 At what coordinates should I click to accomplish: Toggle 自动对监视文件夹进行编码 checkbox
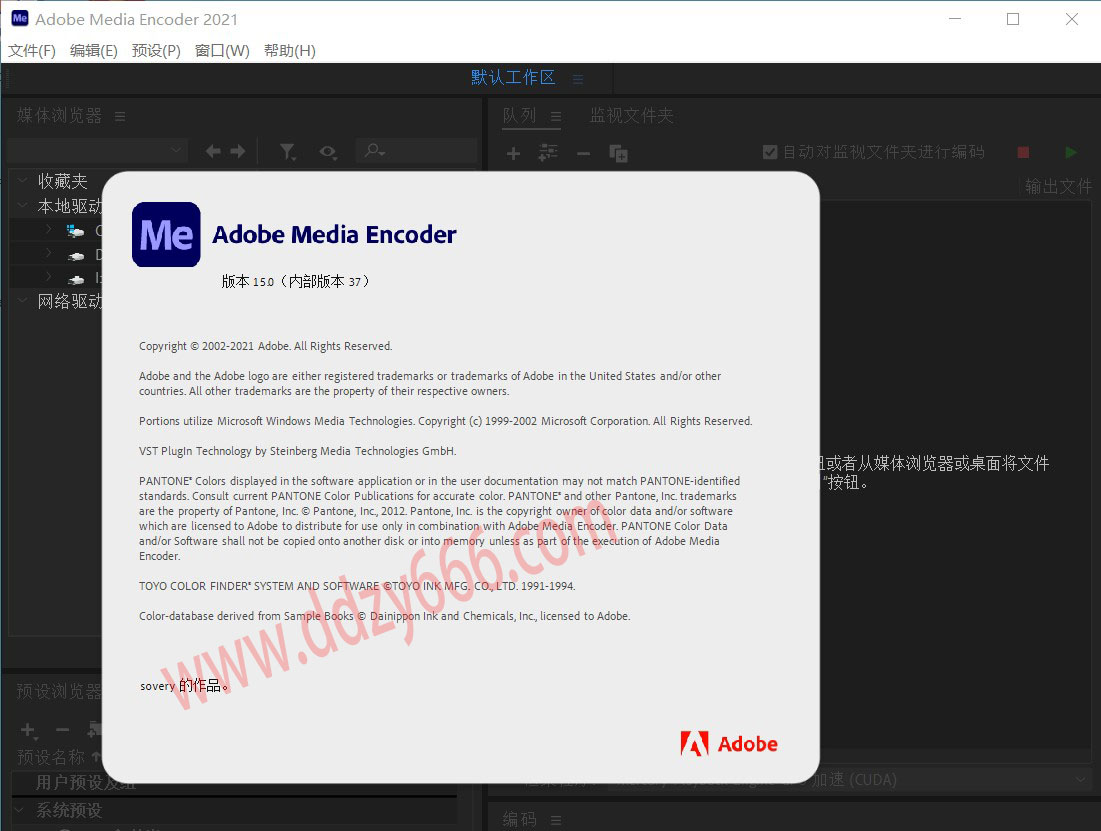pyautogui.click(x=770, y=152)
